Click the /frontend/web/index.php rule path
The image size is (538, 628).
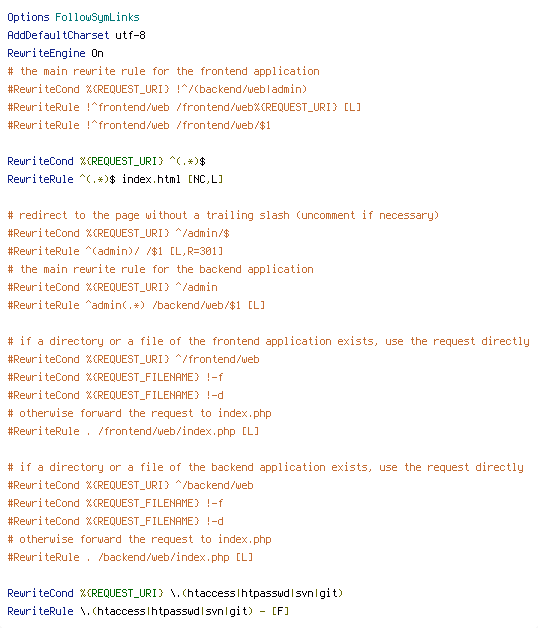click(x=166, y=431)
